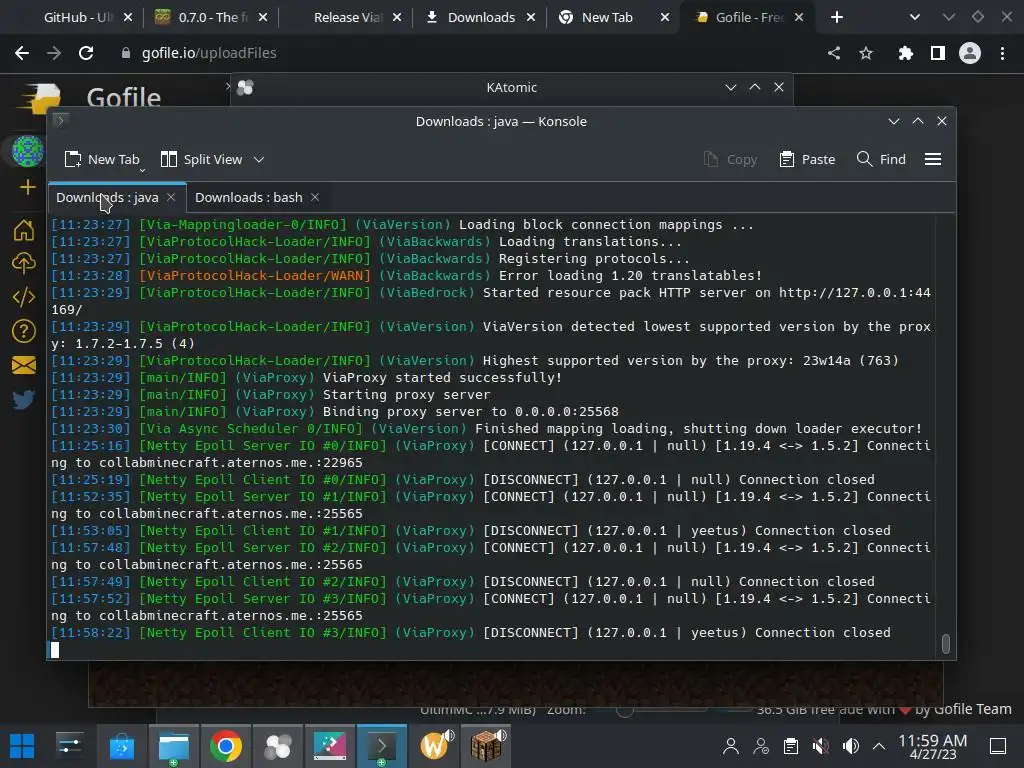This screenshot has height=768, width=1024.
Task: Click the Konsole keep-below chevron in titlebar
Action: pyautogui.click(x=893, y=121)
